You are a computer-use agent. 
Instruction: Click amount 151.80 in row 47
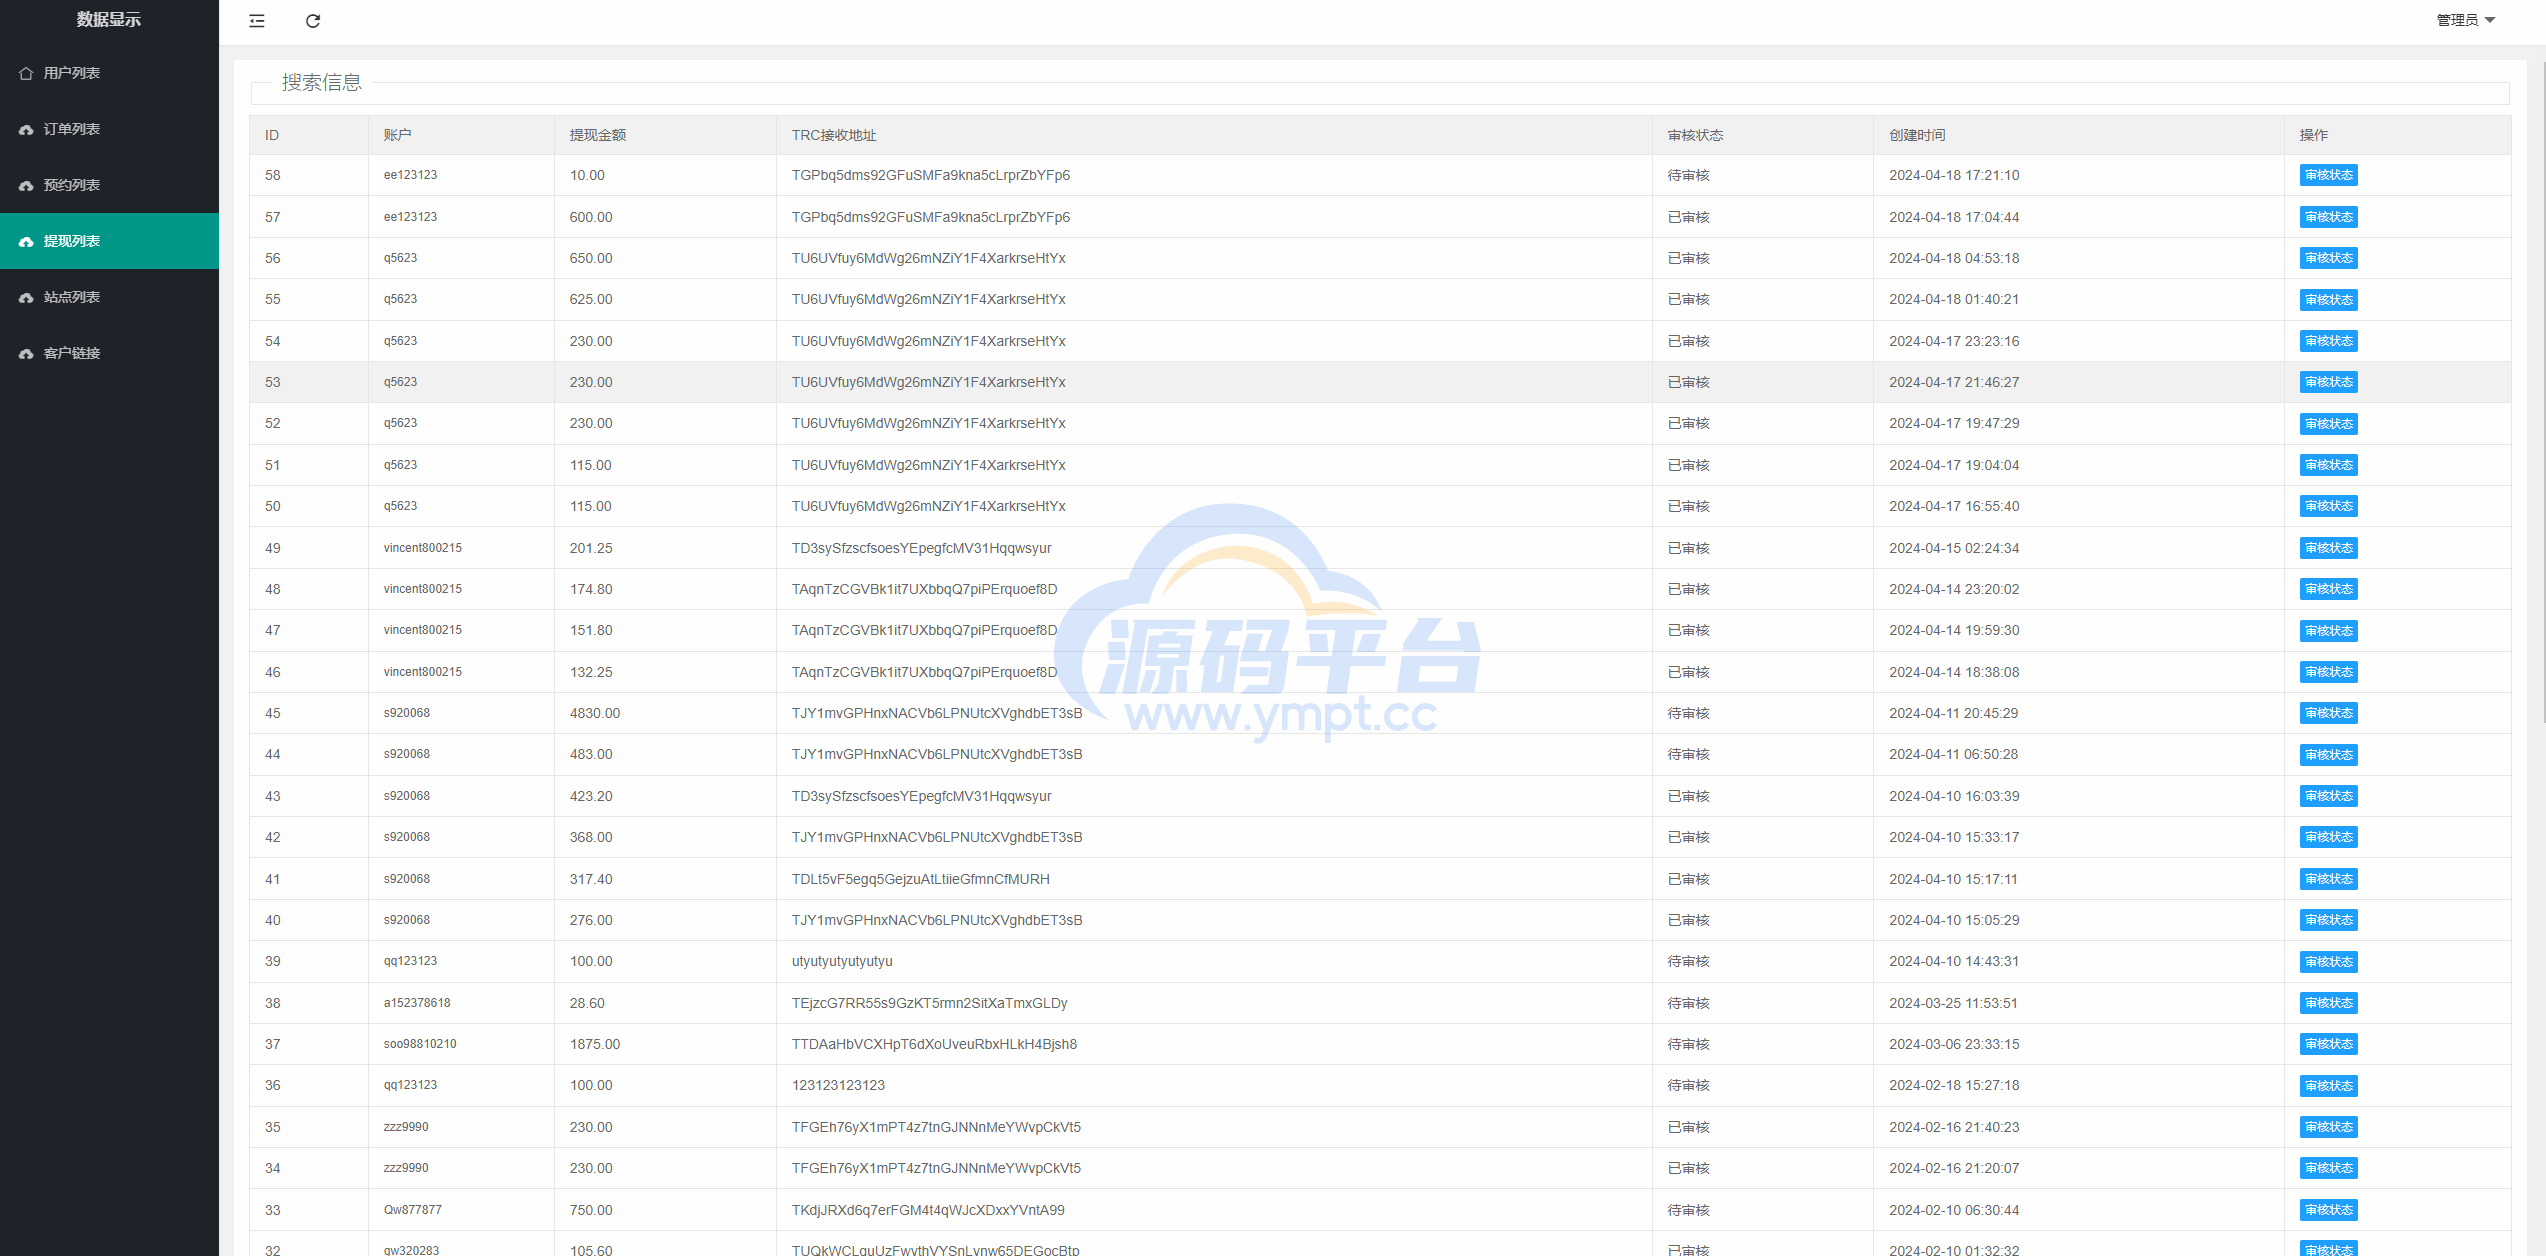591,630
